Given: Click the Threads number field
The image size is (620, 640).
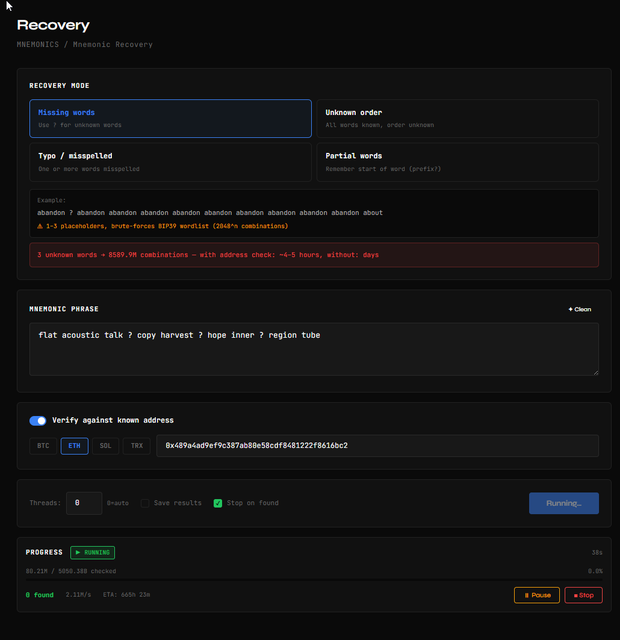Looking at the screenshot, I should (84, 503).
